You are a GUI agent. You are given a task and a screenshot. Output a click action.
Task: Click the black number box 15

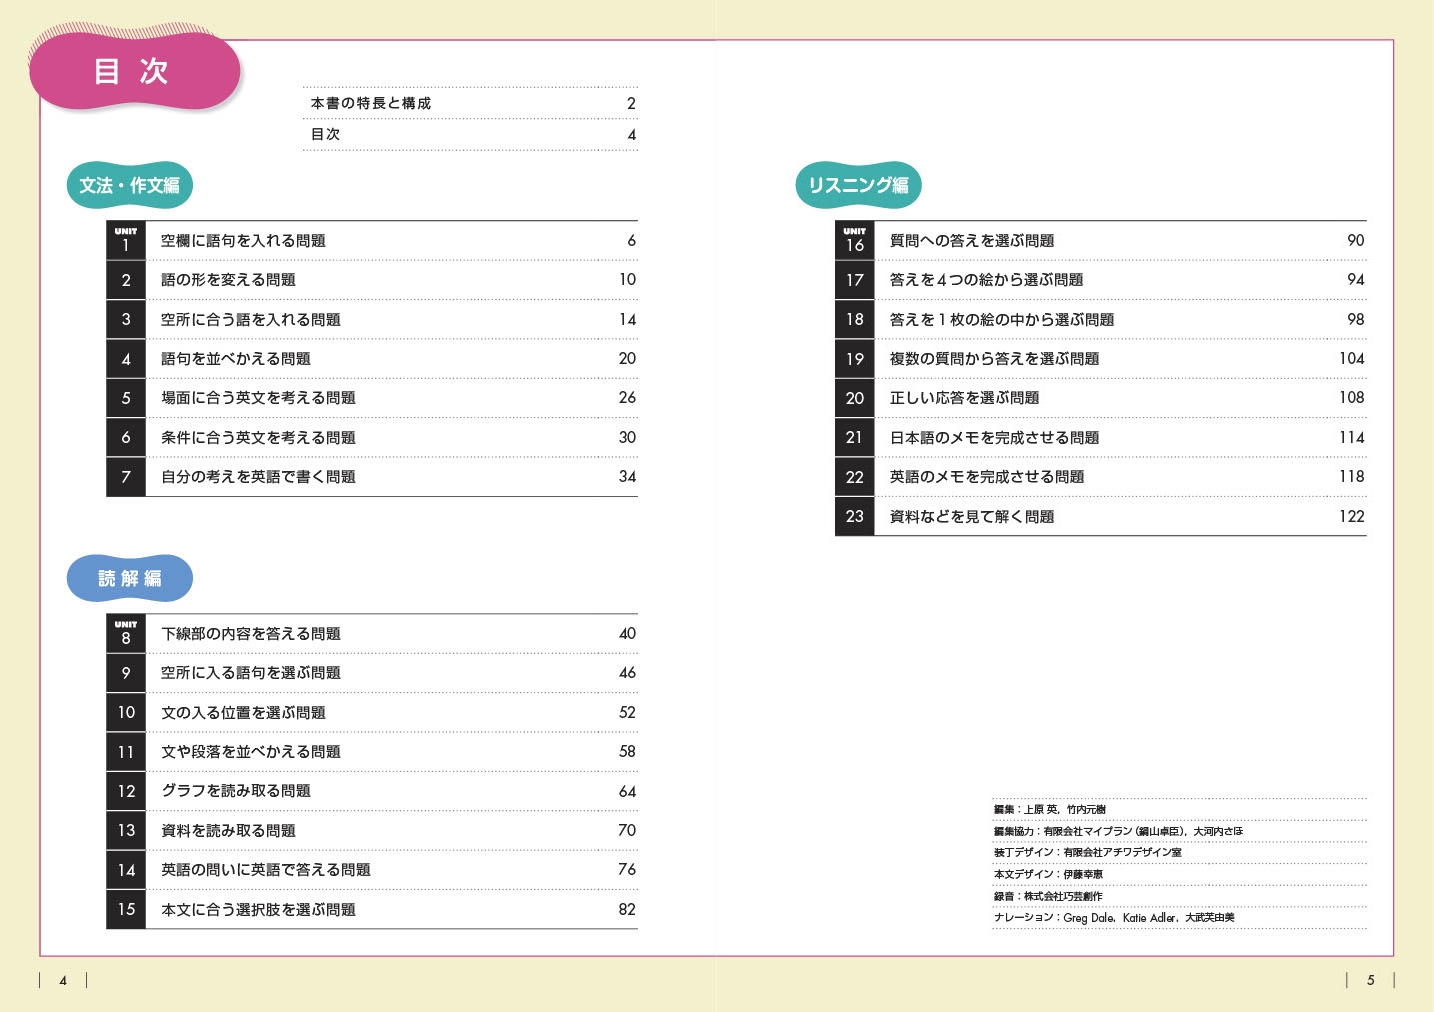tap(126, 909)
